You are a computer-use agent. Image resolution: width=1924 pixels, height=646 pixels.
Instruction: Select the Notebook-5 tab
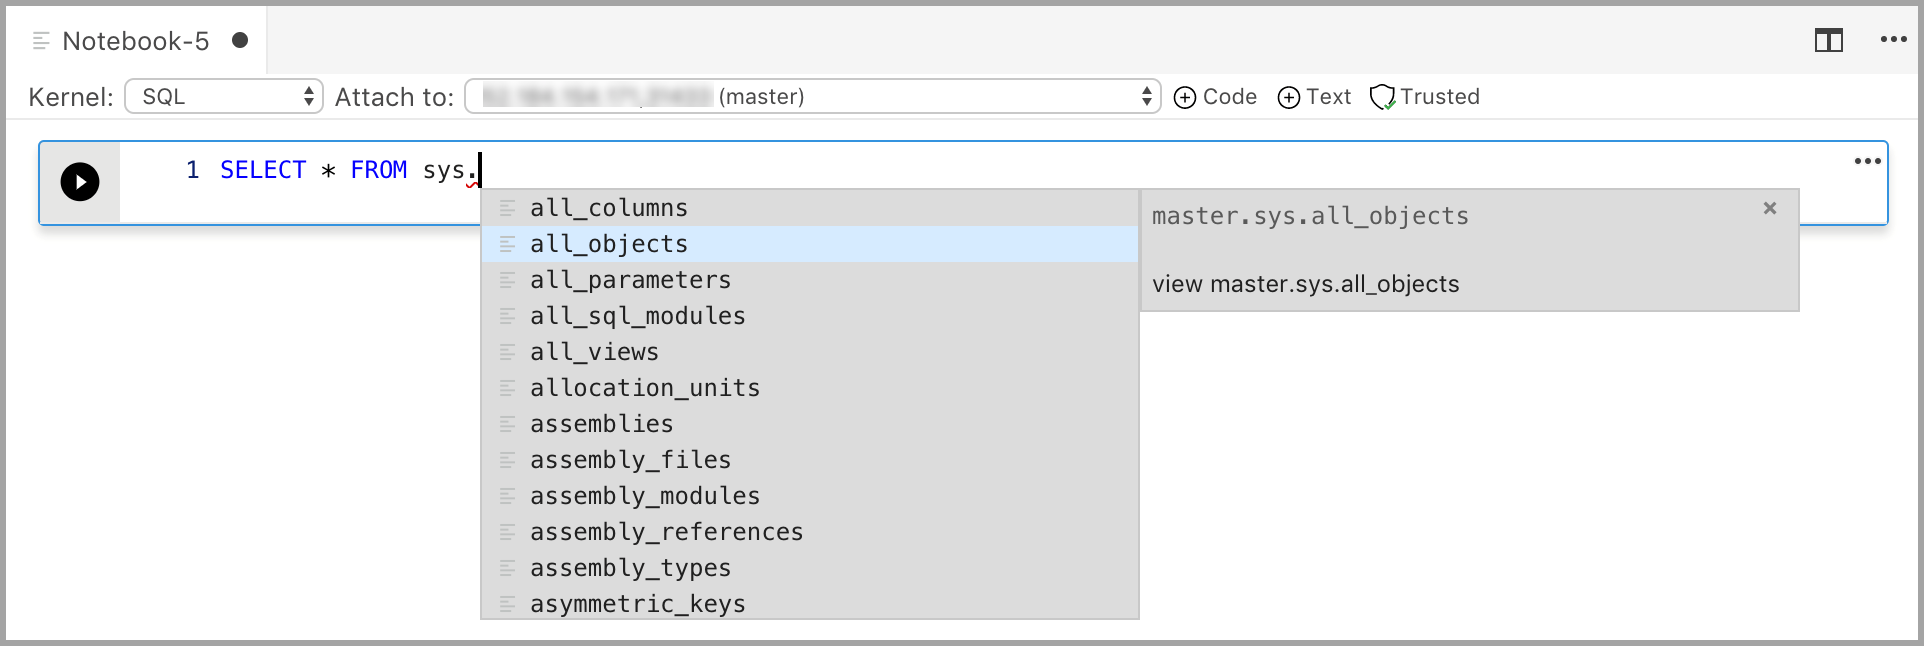pos(135,41)
